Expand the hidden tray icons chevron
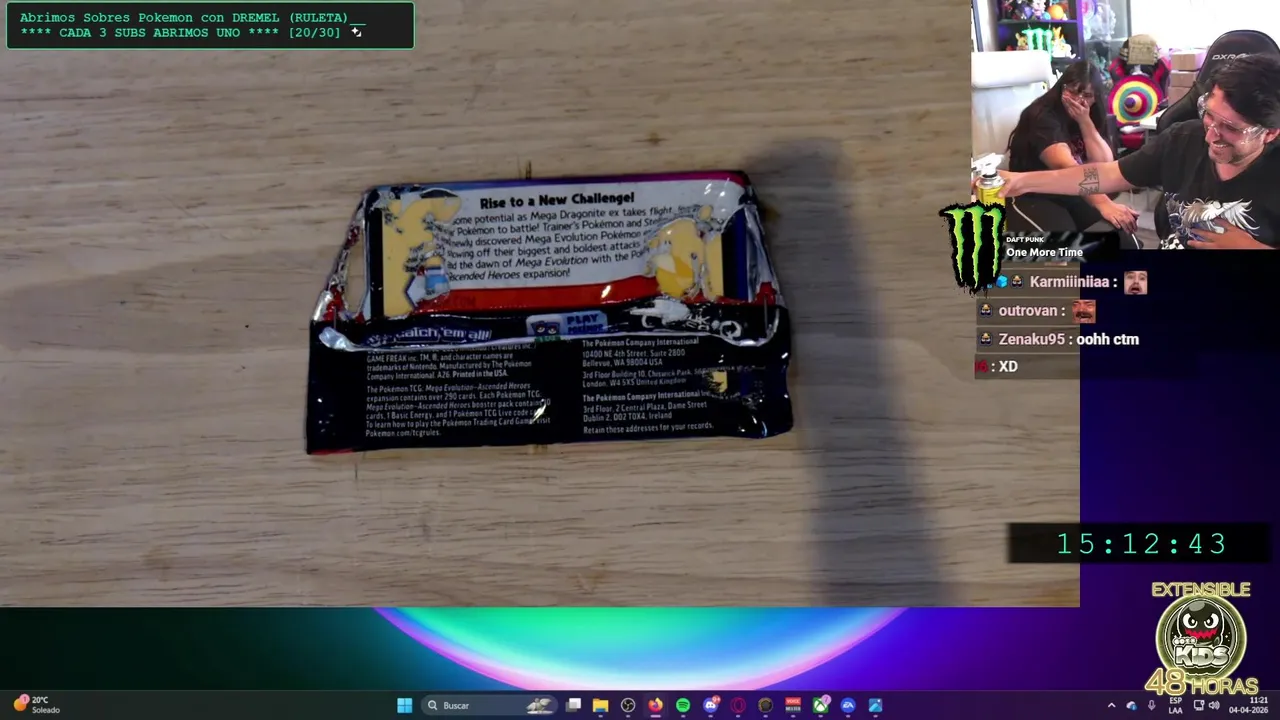The width and height of the screenshot is (1280, 720). point(1112,705)
